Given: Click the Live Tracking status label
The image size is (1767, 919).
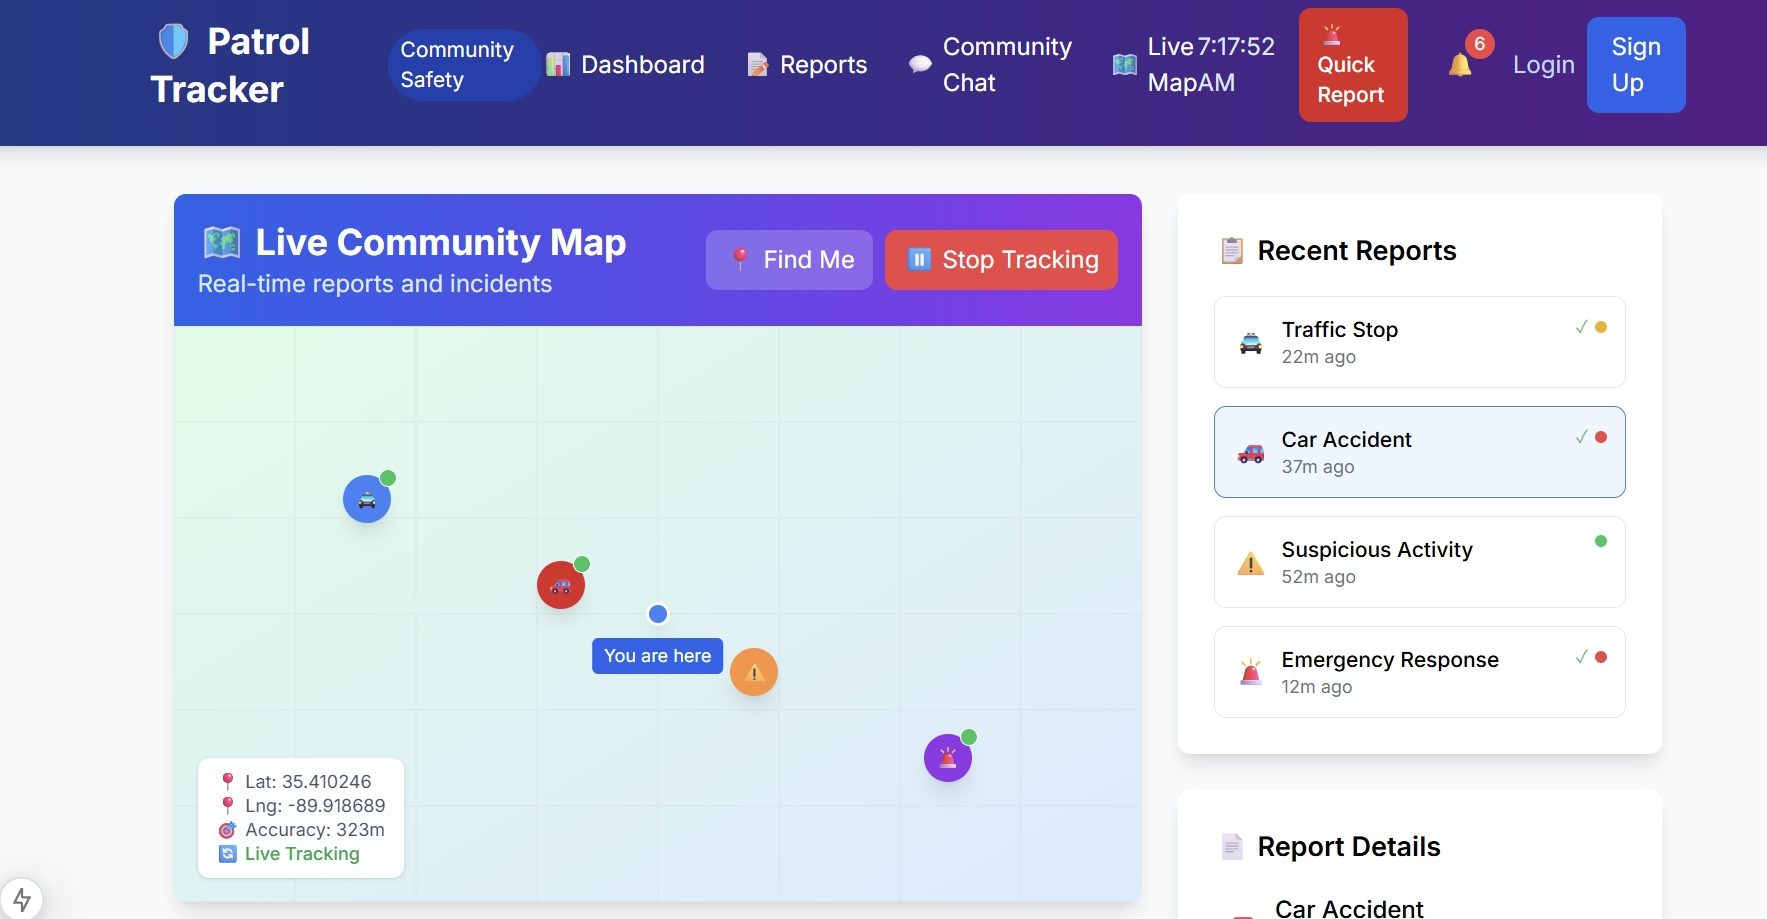Looking at the screenshot, I should coord(301,854).
